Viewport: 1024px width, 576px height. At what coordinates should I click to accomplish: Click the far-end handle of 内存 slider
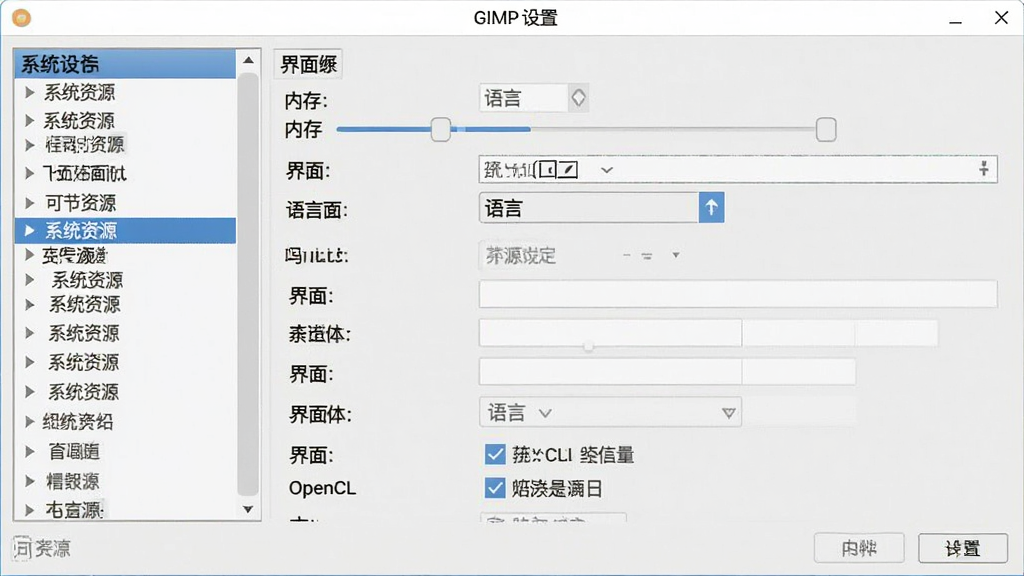[826, 129]
